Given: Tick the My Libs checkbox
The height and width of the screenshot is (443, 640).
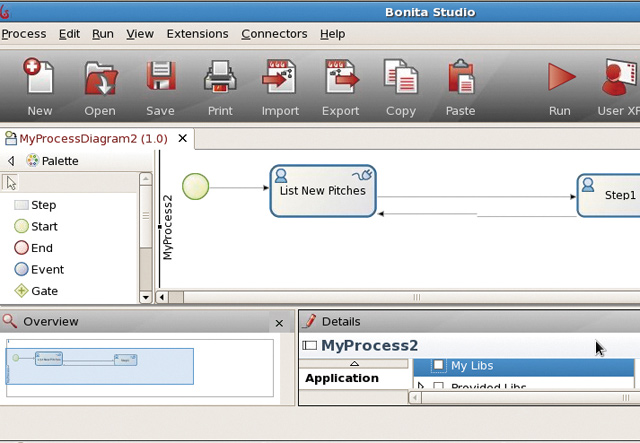Looking at the screenshot, I should click(438, 365).
